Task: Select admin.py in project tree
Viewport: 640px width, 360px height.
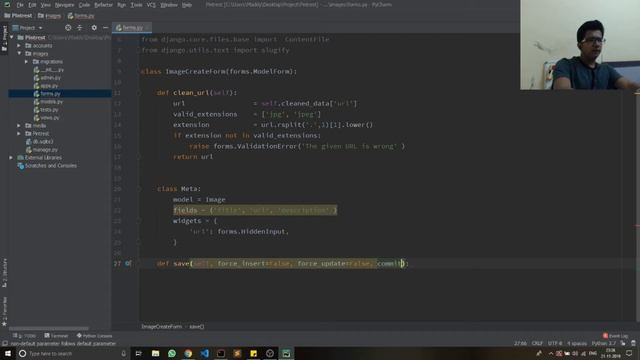Action: (x=47, y=78)
